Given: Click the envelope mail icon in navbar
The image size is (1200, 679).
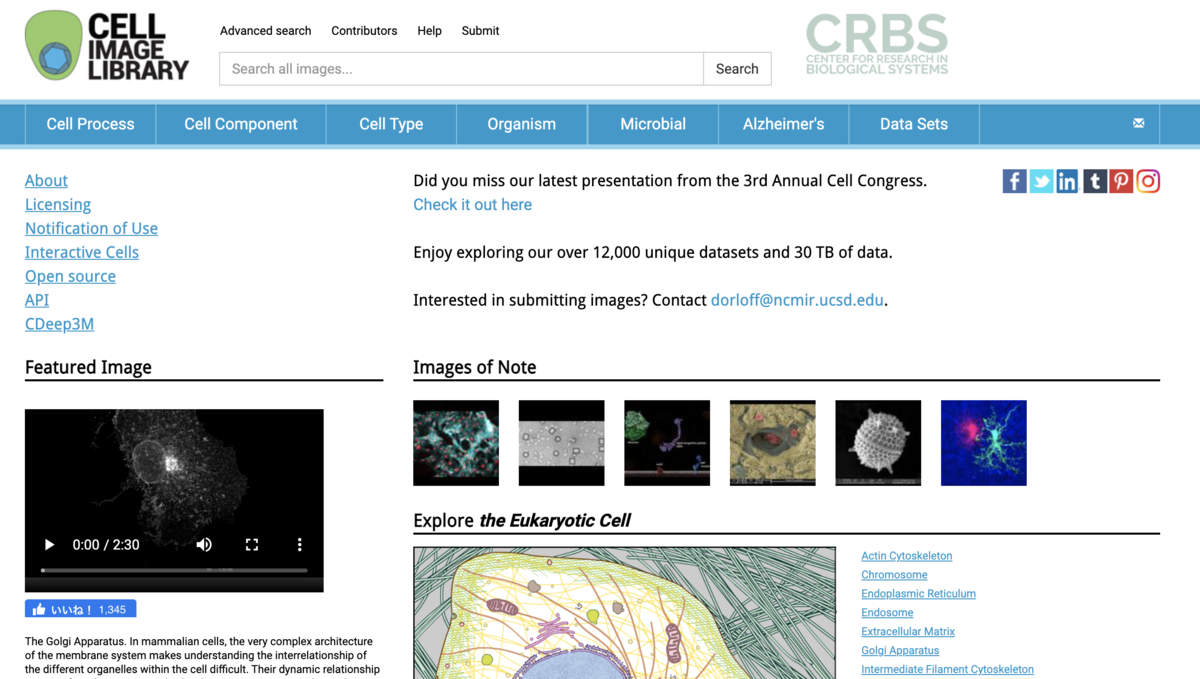Looking at the screenshot, I should (x=1138, y=123).
